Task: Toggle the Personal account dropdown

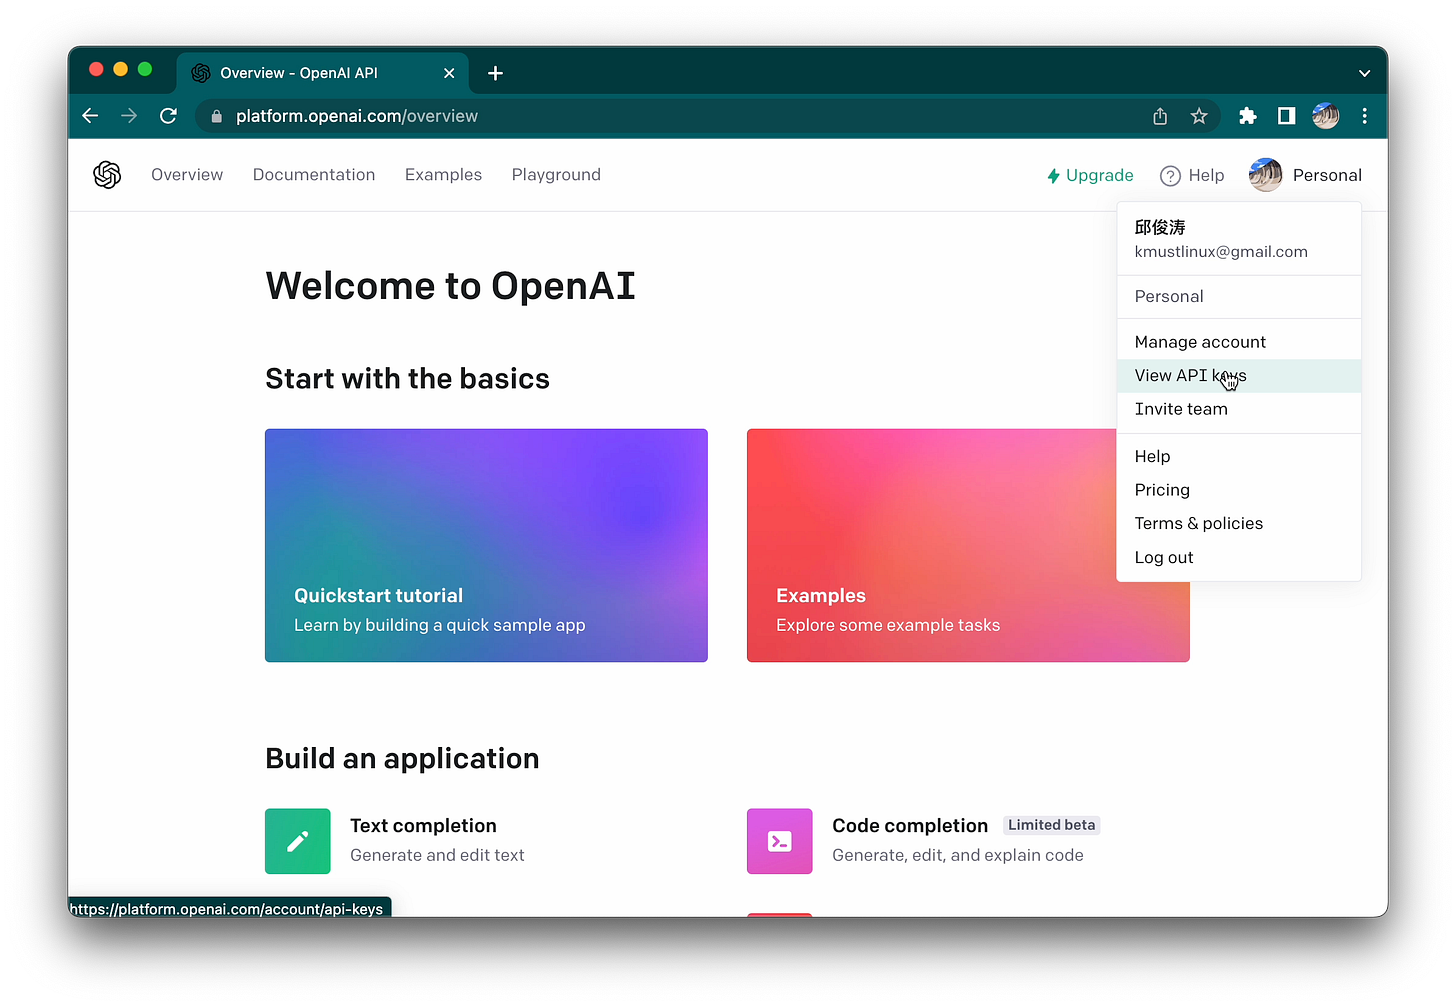Action: [1305, 175]
